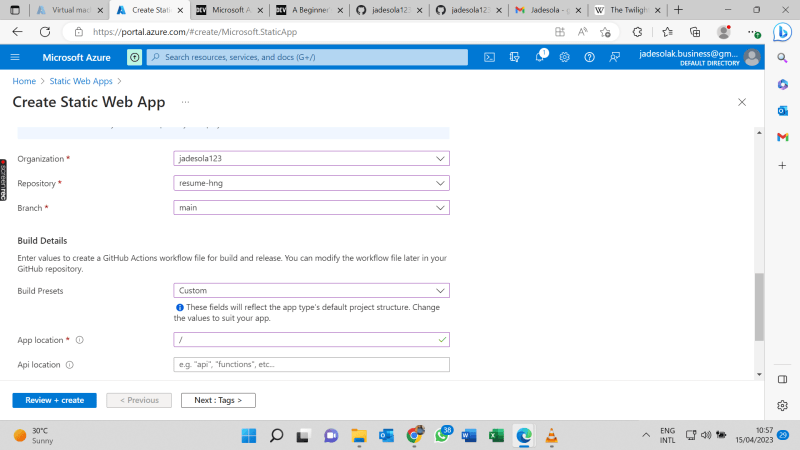800x450 pixels.
Task: Open Azure portal settings gear
Action: coord(564,57)
